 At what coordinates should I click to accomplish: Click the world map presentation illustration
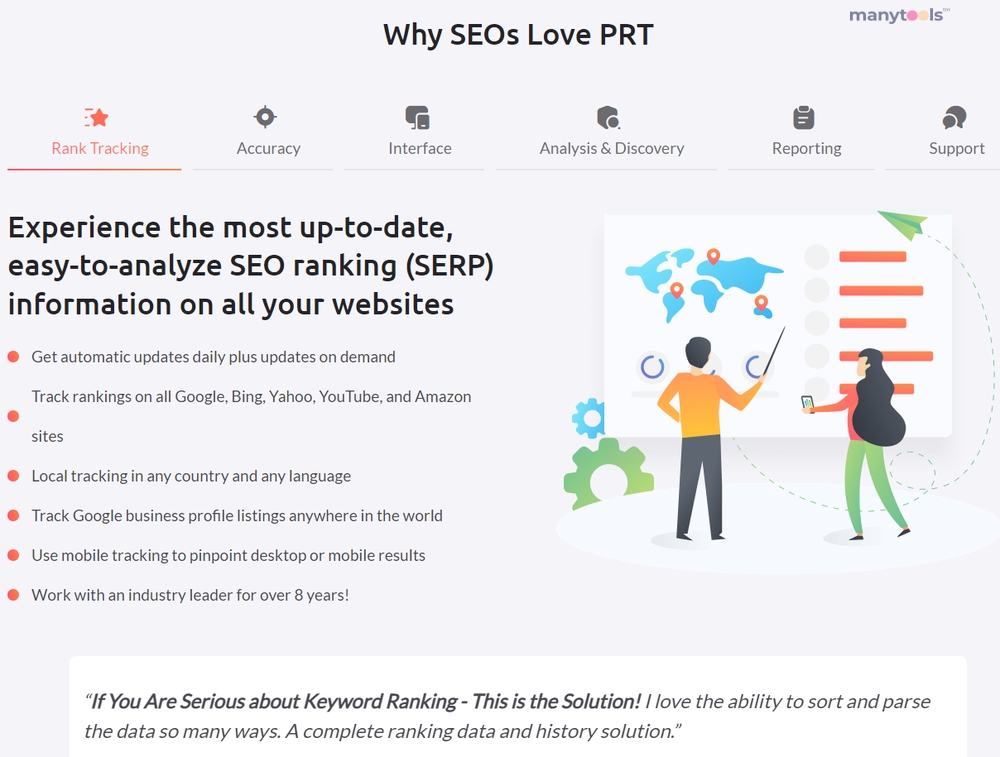(776, 390)
